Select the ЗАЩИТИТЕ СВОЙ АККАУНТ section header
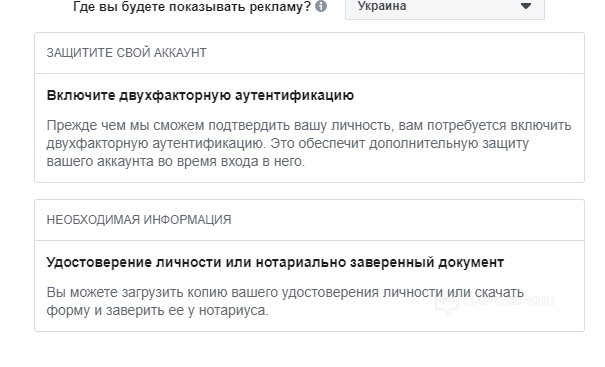The image size is (605, 367). click(127, 53)
